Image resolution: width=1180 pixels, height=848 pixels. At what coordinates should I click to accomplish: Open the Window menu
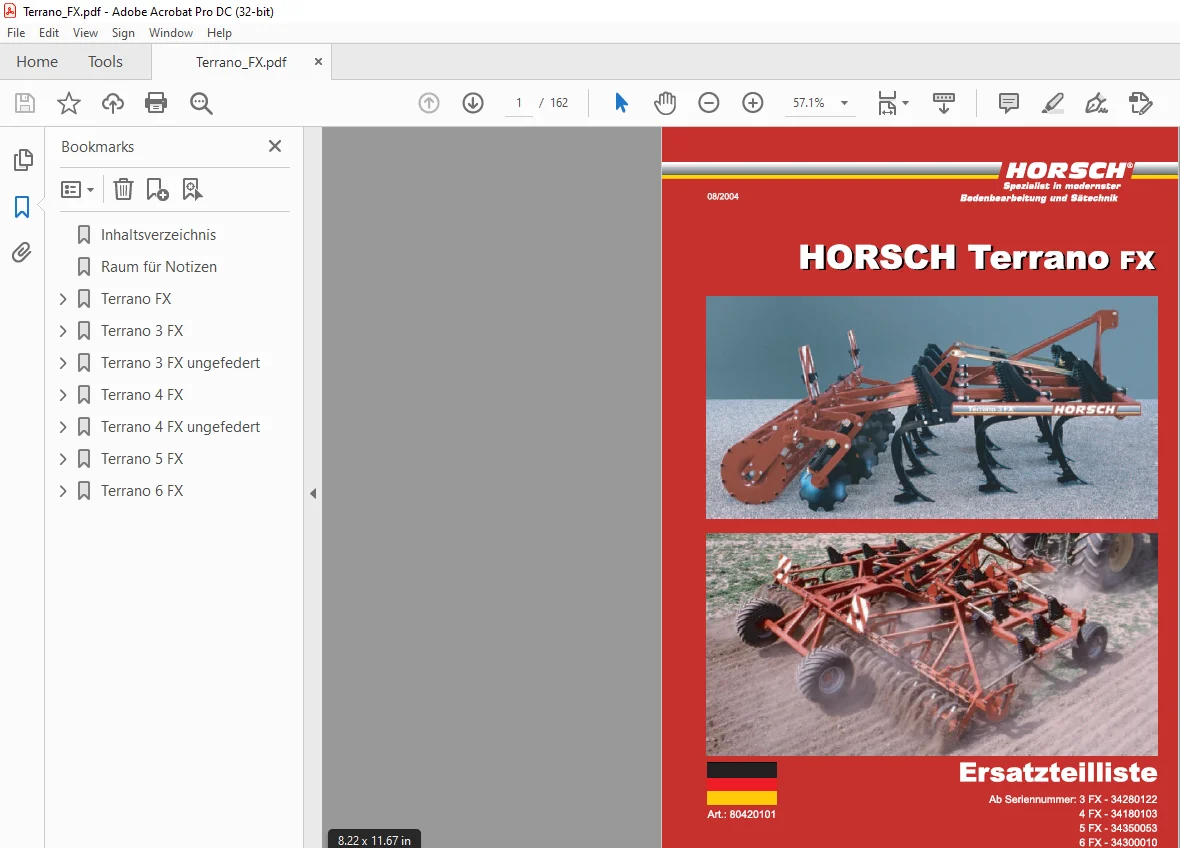[171, 33]
